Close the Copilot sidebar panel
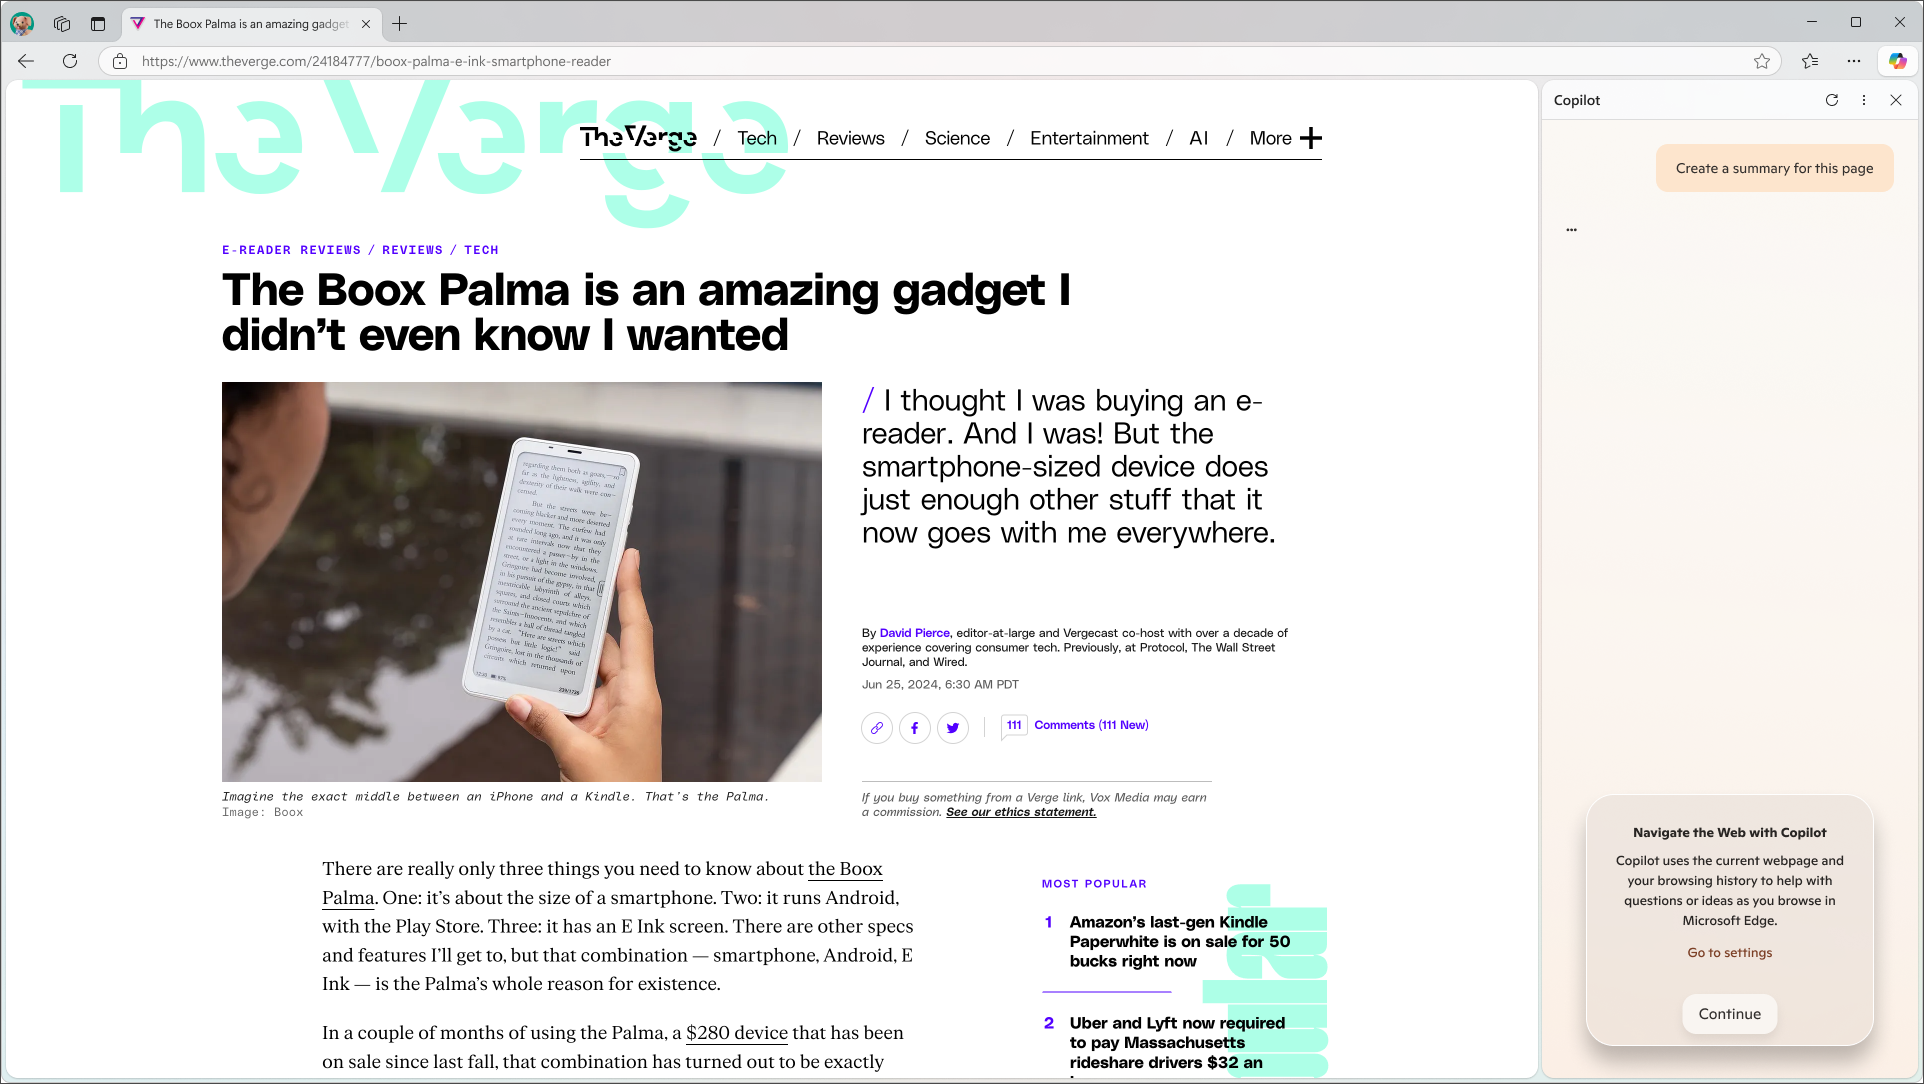Screen dimensions: 1924x1084 (x=1896, y=99)
